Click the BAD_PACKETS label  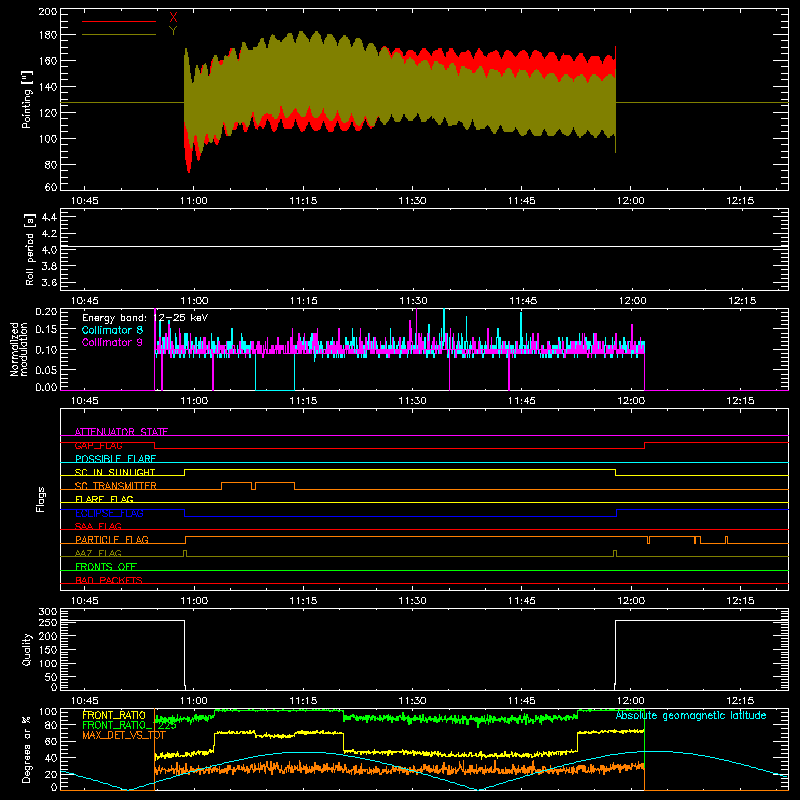point(109,580)
